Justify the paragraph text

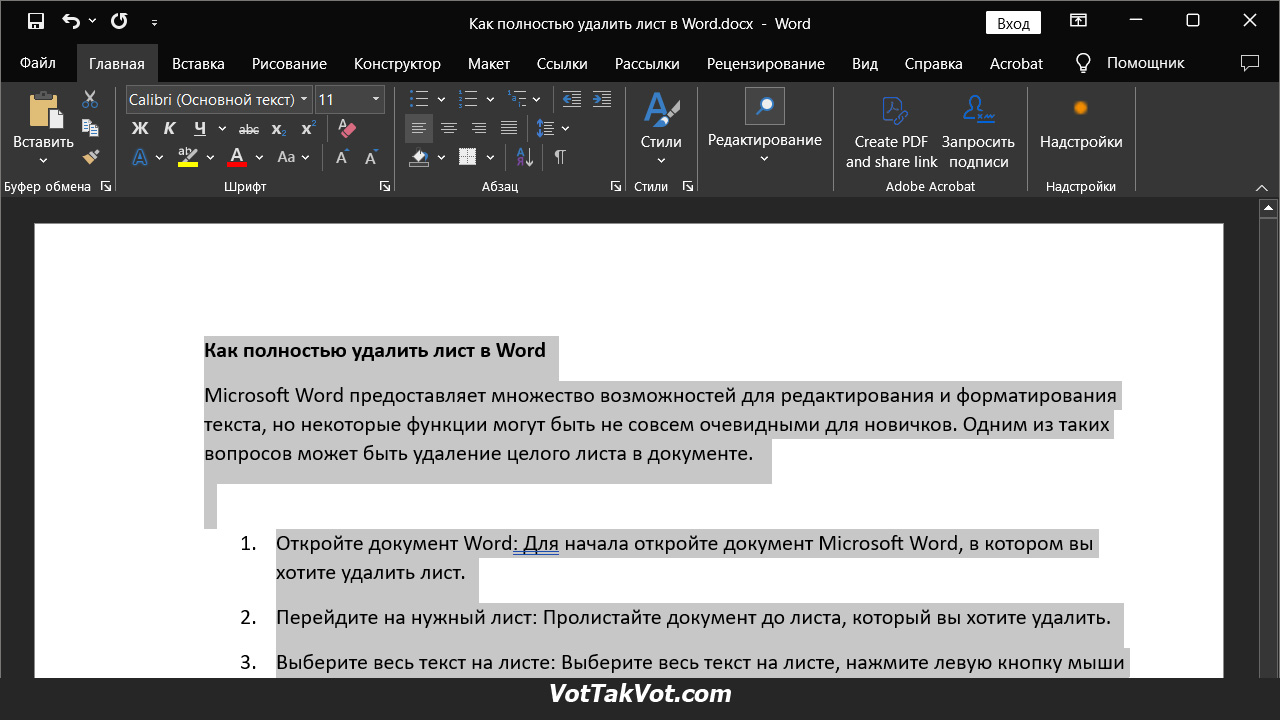tap(509, 128)
